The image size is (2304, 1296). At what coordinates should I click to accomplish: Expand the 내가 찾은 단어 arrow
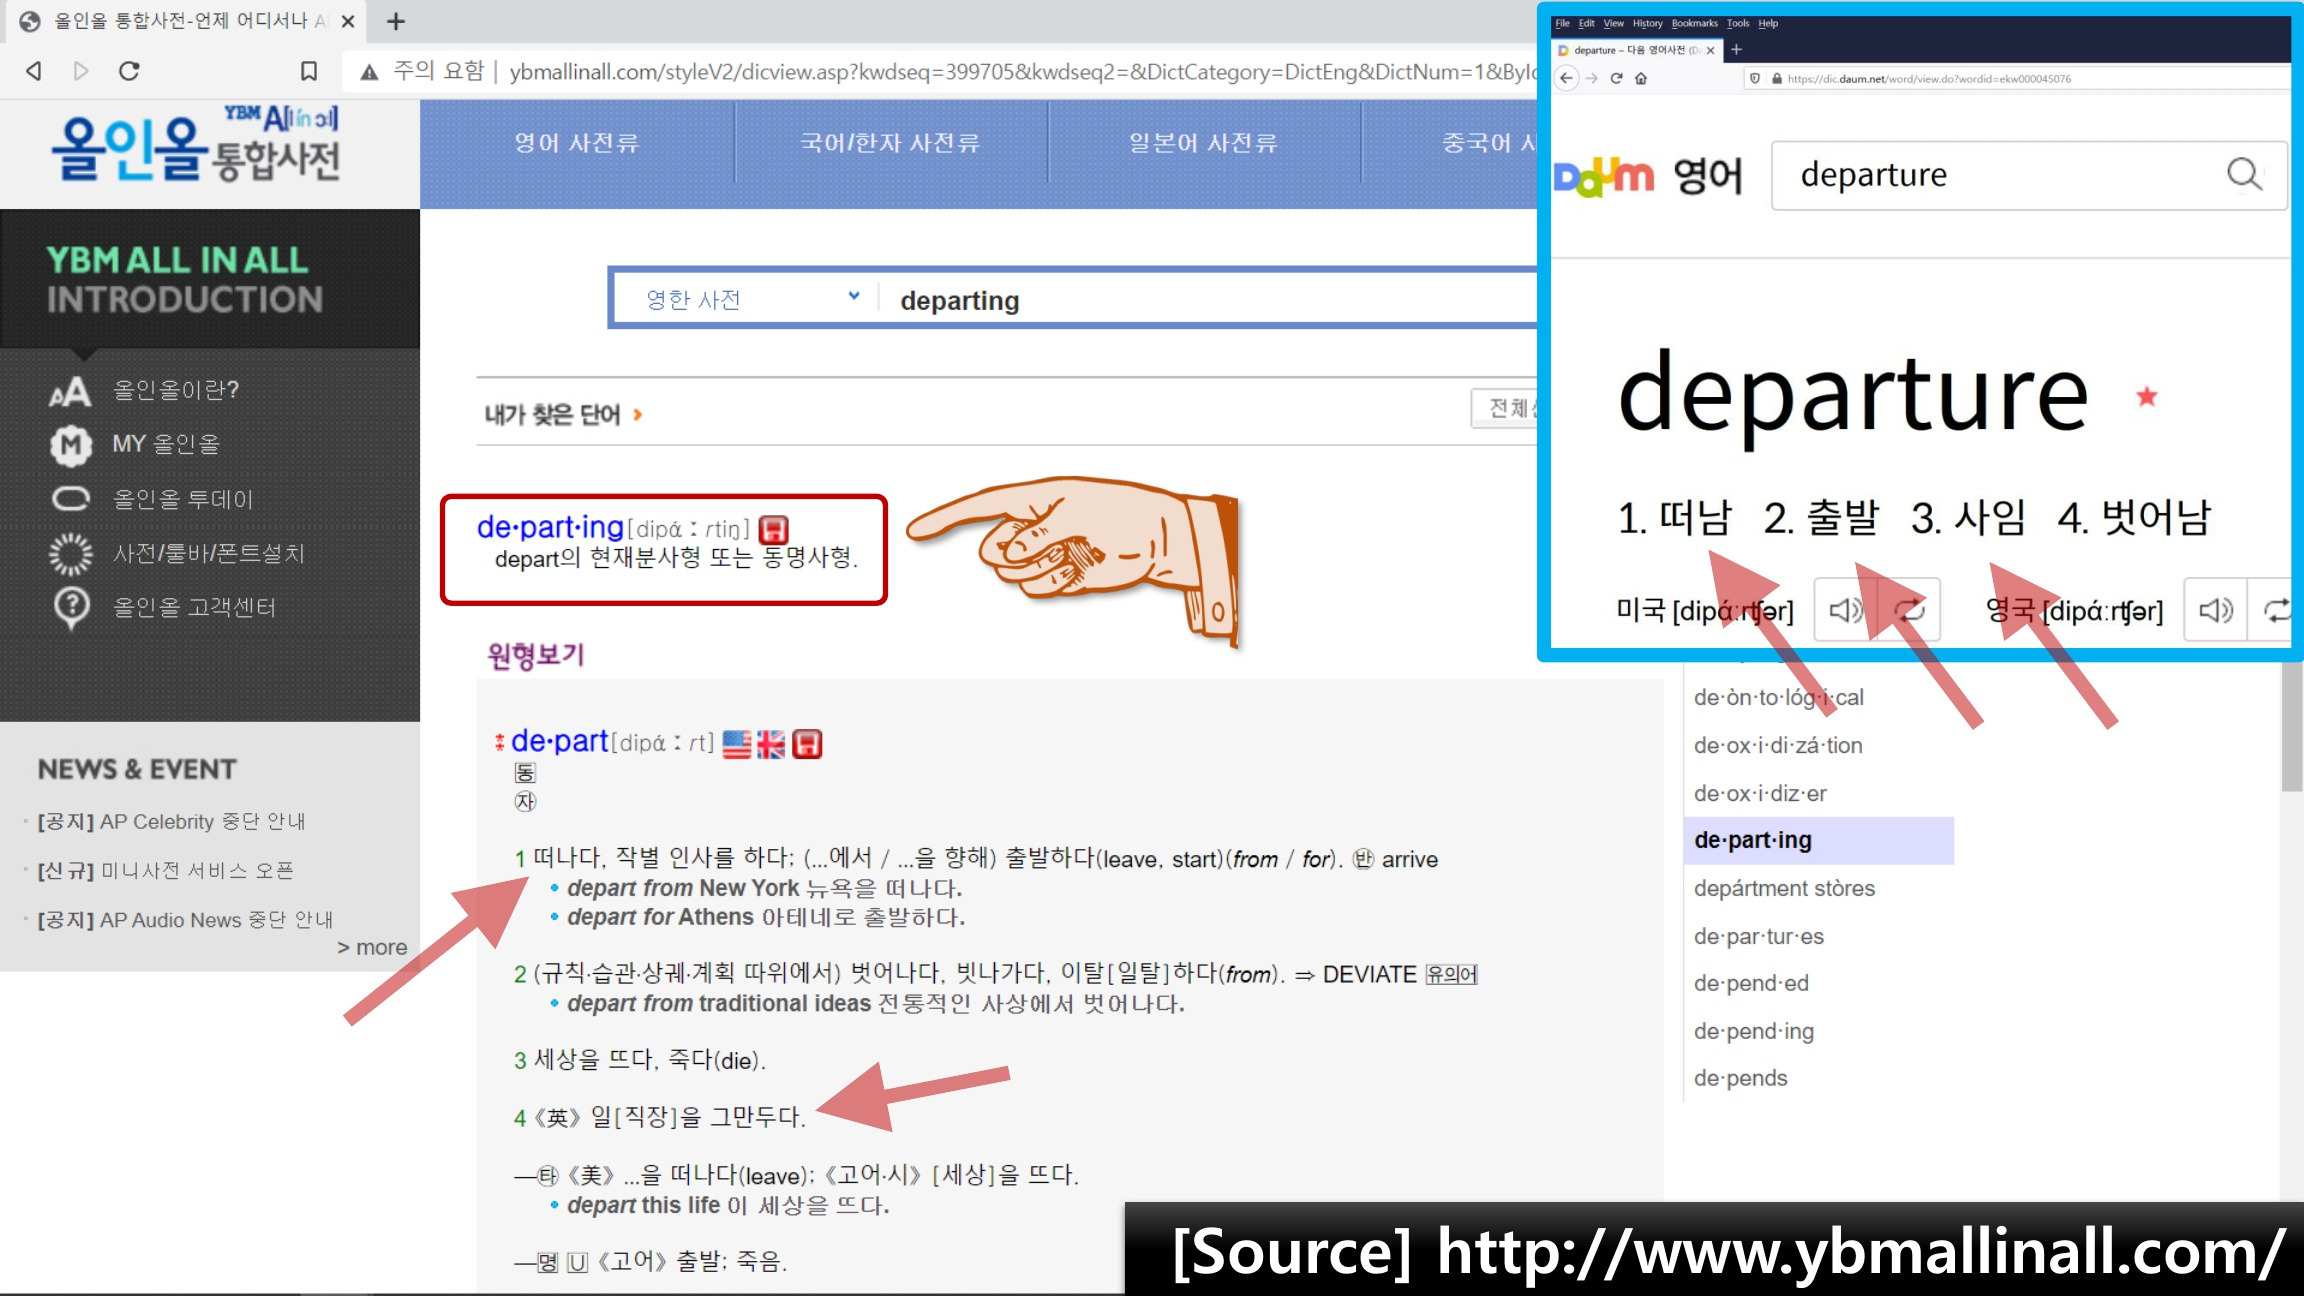click(637, 414)
